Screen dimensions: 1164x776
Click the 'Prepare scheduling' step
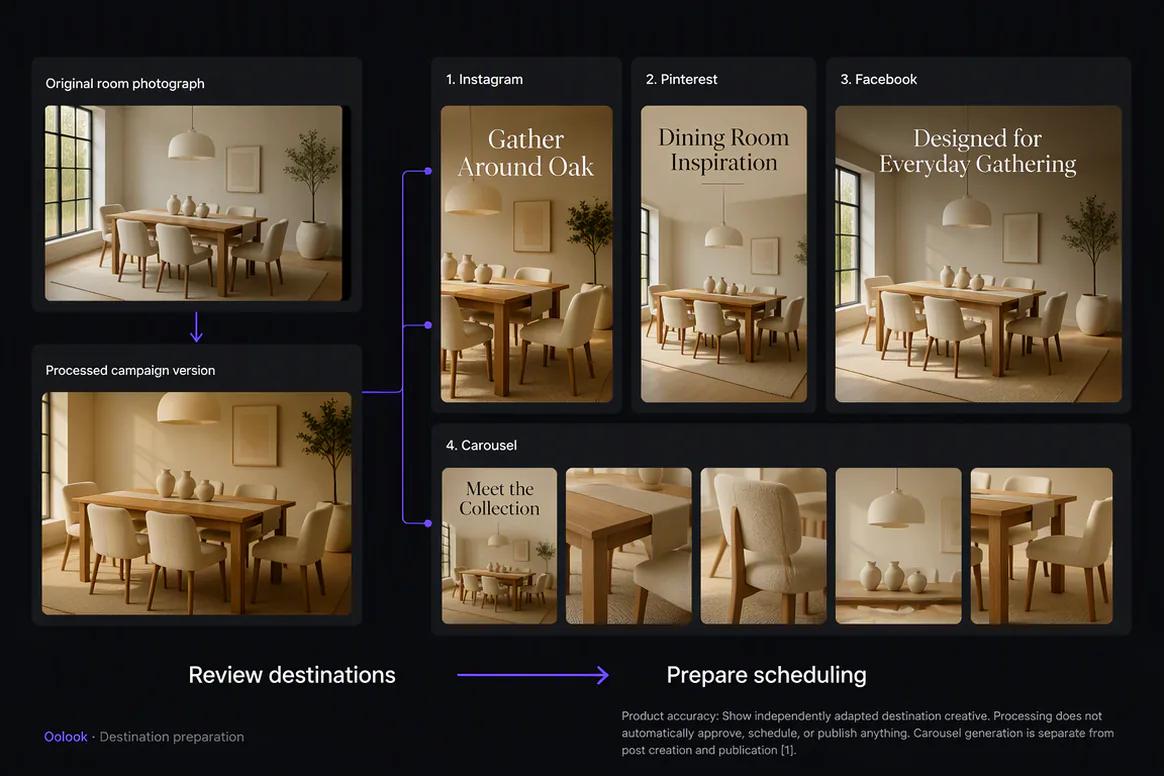766,675
